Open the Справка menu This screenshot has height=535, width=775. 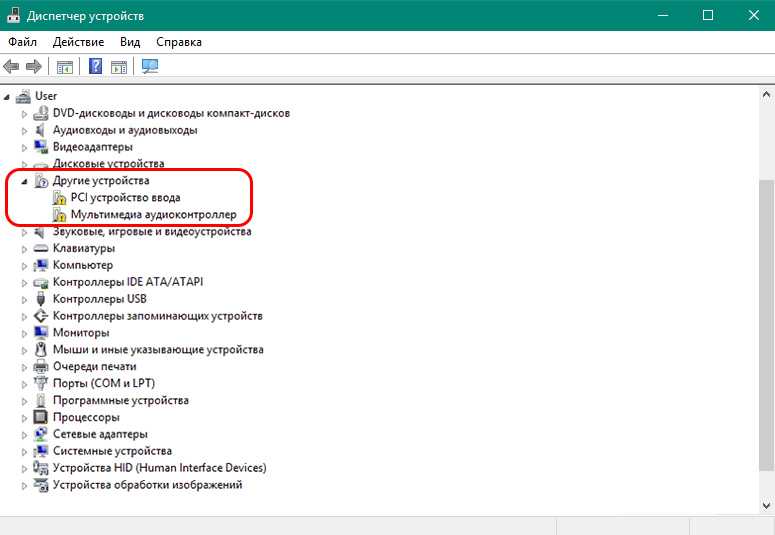pos(179,42)
